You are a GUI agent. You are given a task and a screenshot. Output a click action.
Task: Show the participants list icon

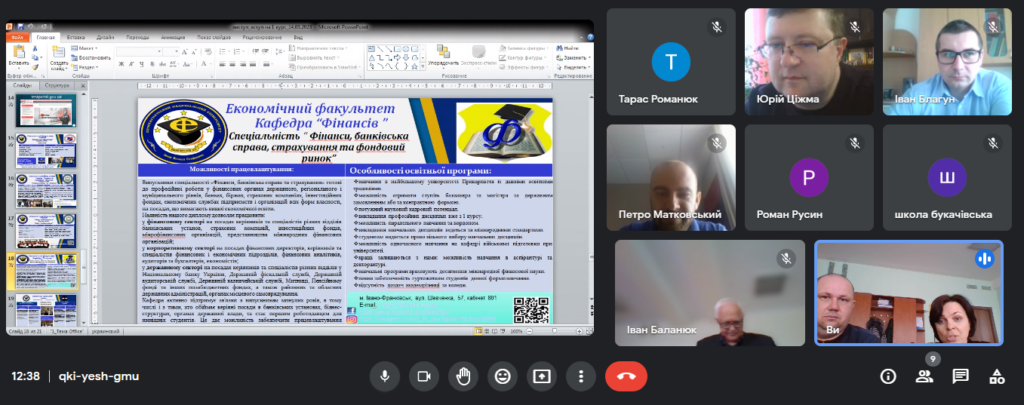click(x=924, y=376)
